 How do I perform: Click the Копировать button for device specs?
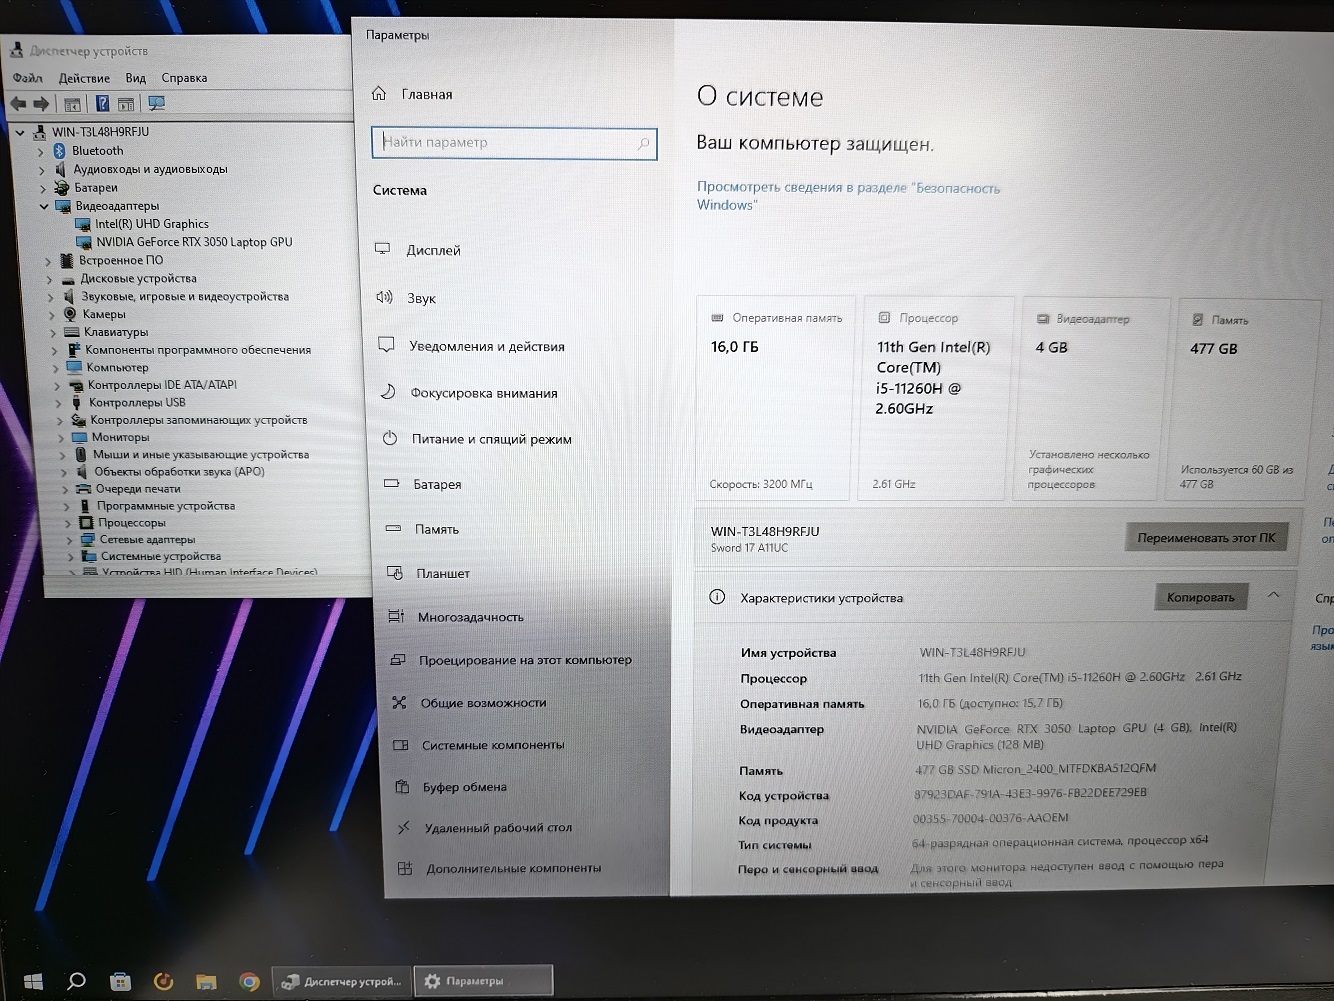pyautogui.click(x=1200, y=598)
